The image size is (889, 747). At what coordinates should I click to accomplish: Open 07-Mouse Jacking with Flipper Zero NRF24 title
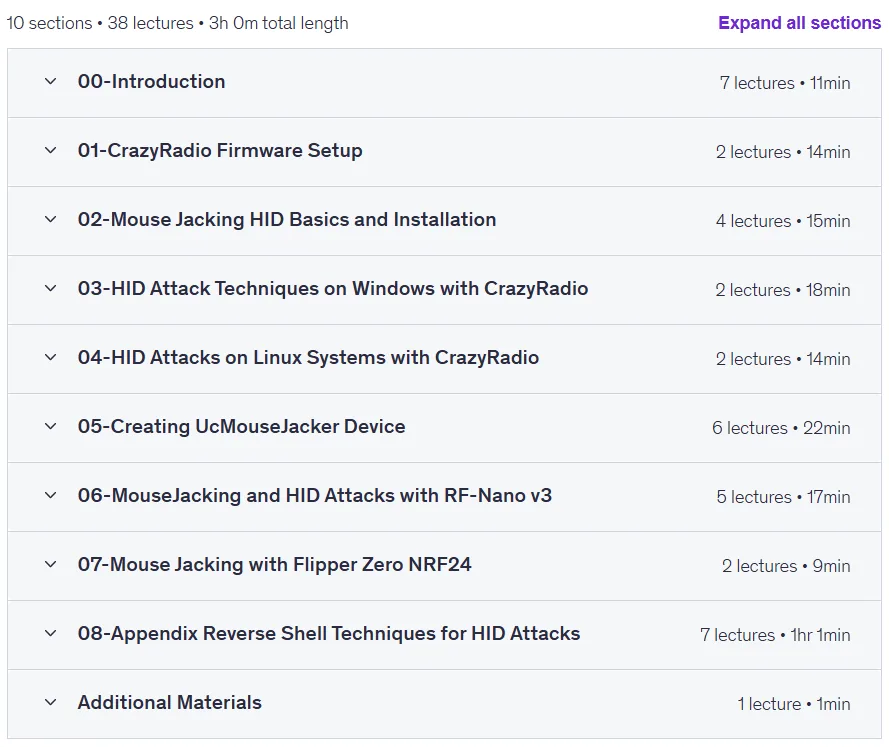[x=274, y=565]
